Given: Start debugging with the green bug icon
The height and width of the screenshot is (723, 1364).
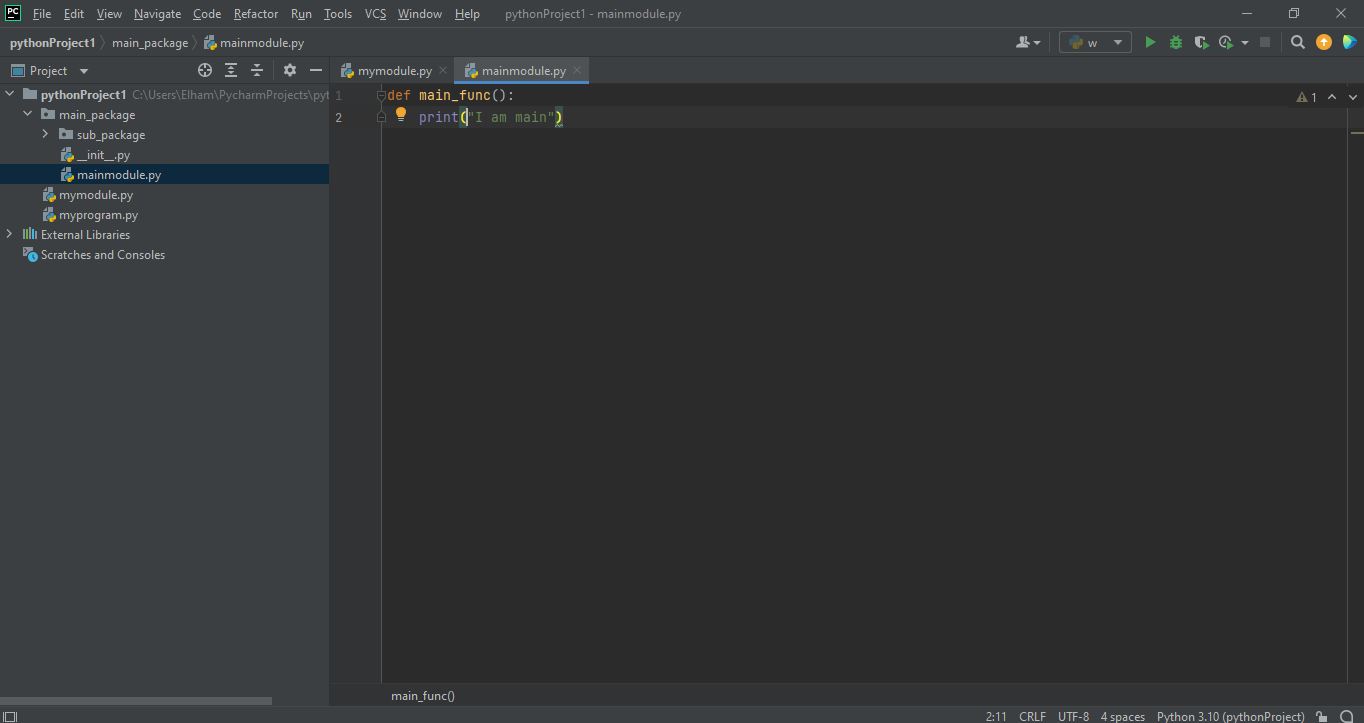Looking at the screenshot, I should point(1175,43).
